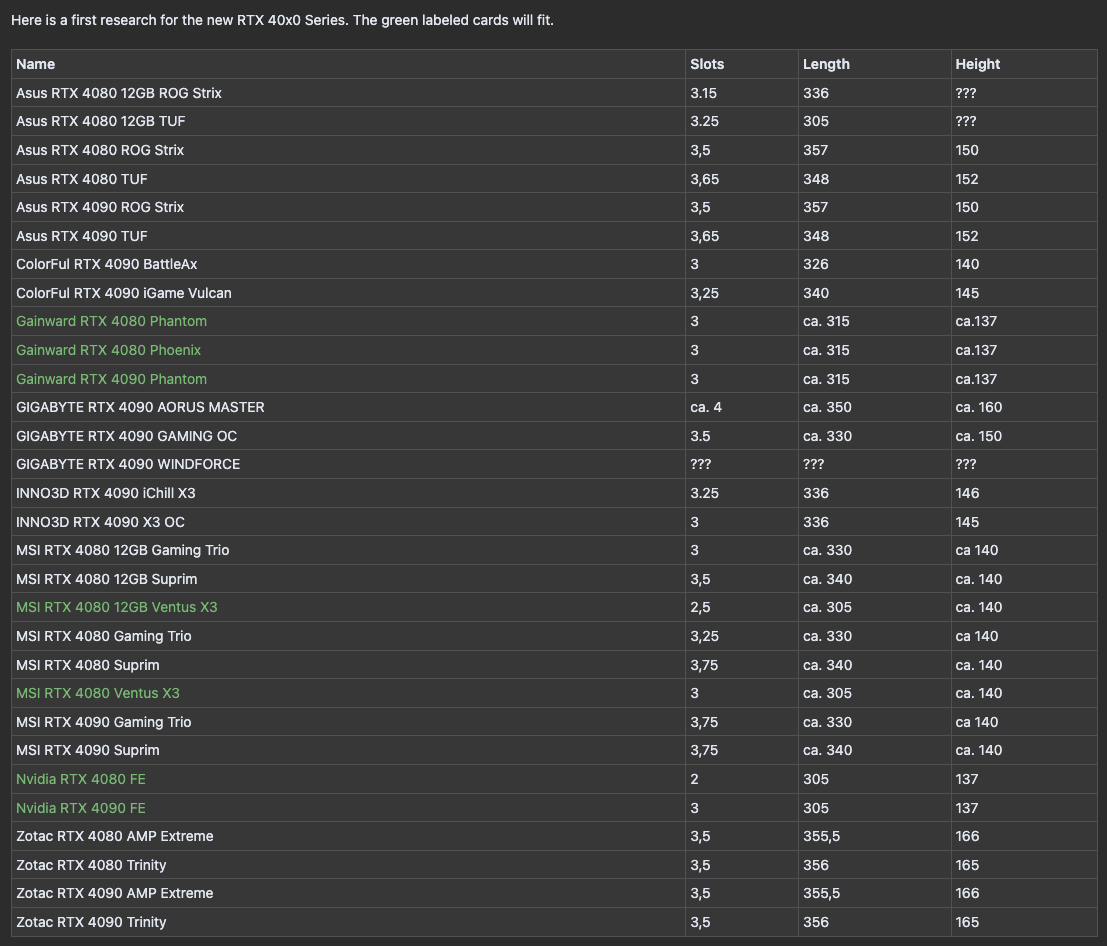Click slots value 2 for Nvidia RTX 4080 FE
Viewport: 1107px width, 946px height.
pyautogui.click(x=695, y=779)
